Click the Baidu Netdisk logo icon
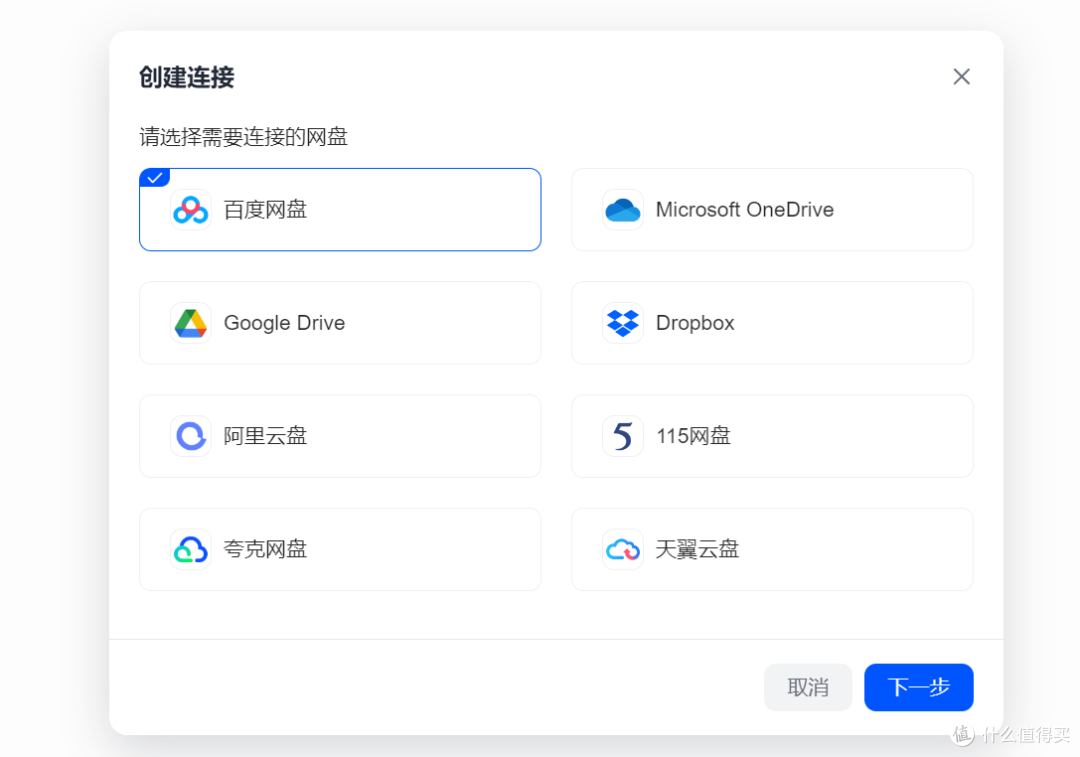 pyautogui.click(x=191, y=209)
